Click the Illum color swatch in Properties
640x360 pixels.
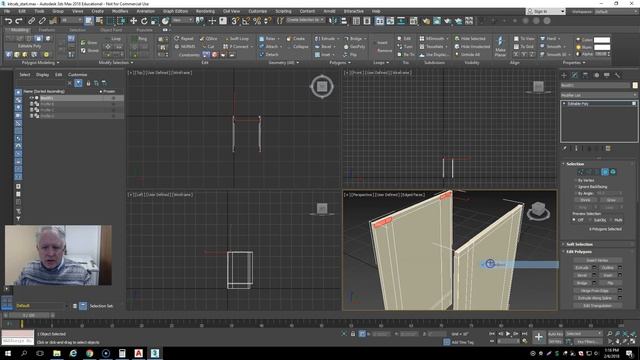pos(602,47)
